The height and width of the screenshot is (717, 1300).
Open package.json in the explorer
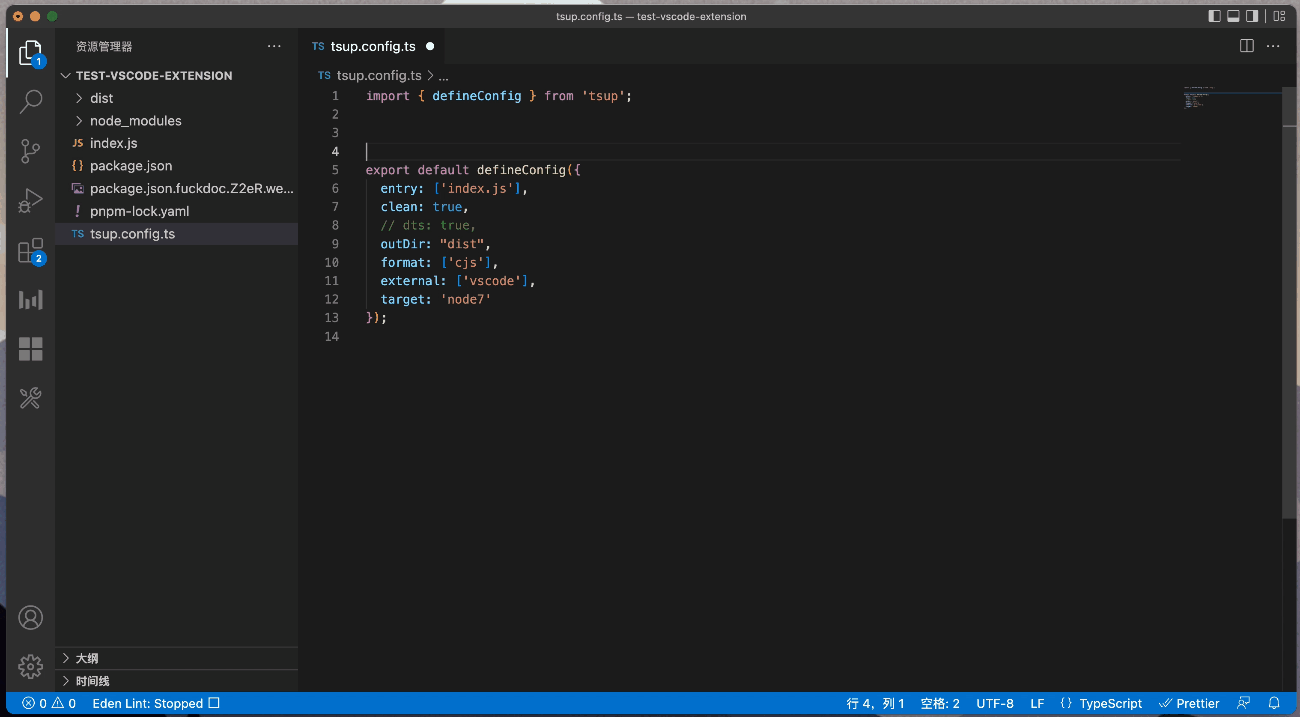176,166
